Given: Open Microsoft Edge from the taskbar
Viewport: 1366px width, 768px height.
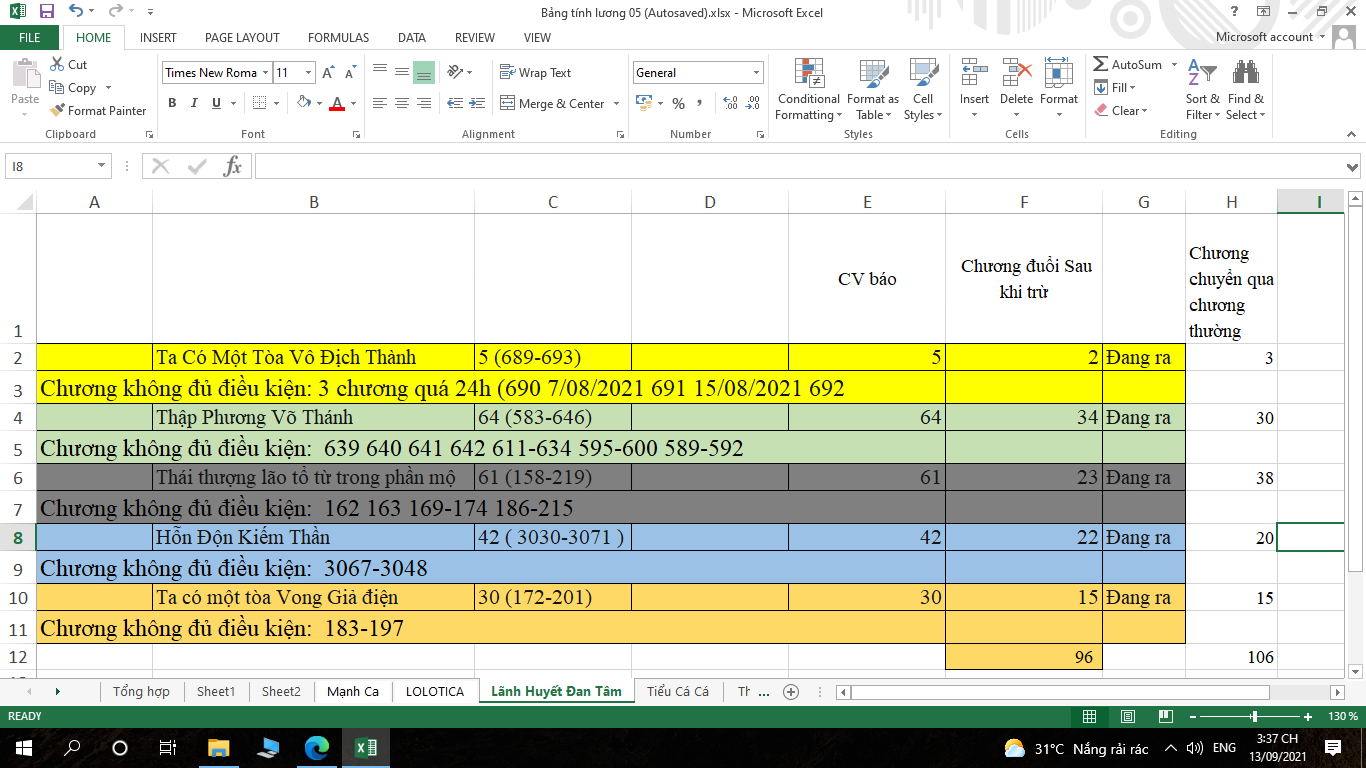Looking at the screenshot, I should [x=317, y=747].
